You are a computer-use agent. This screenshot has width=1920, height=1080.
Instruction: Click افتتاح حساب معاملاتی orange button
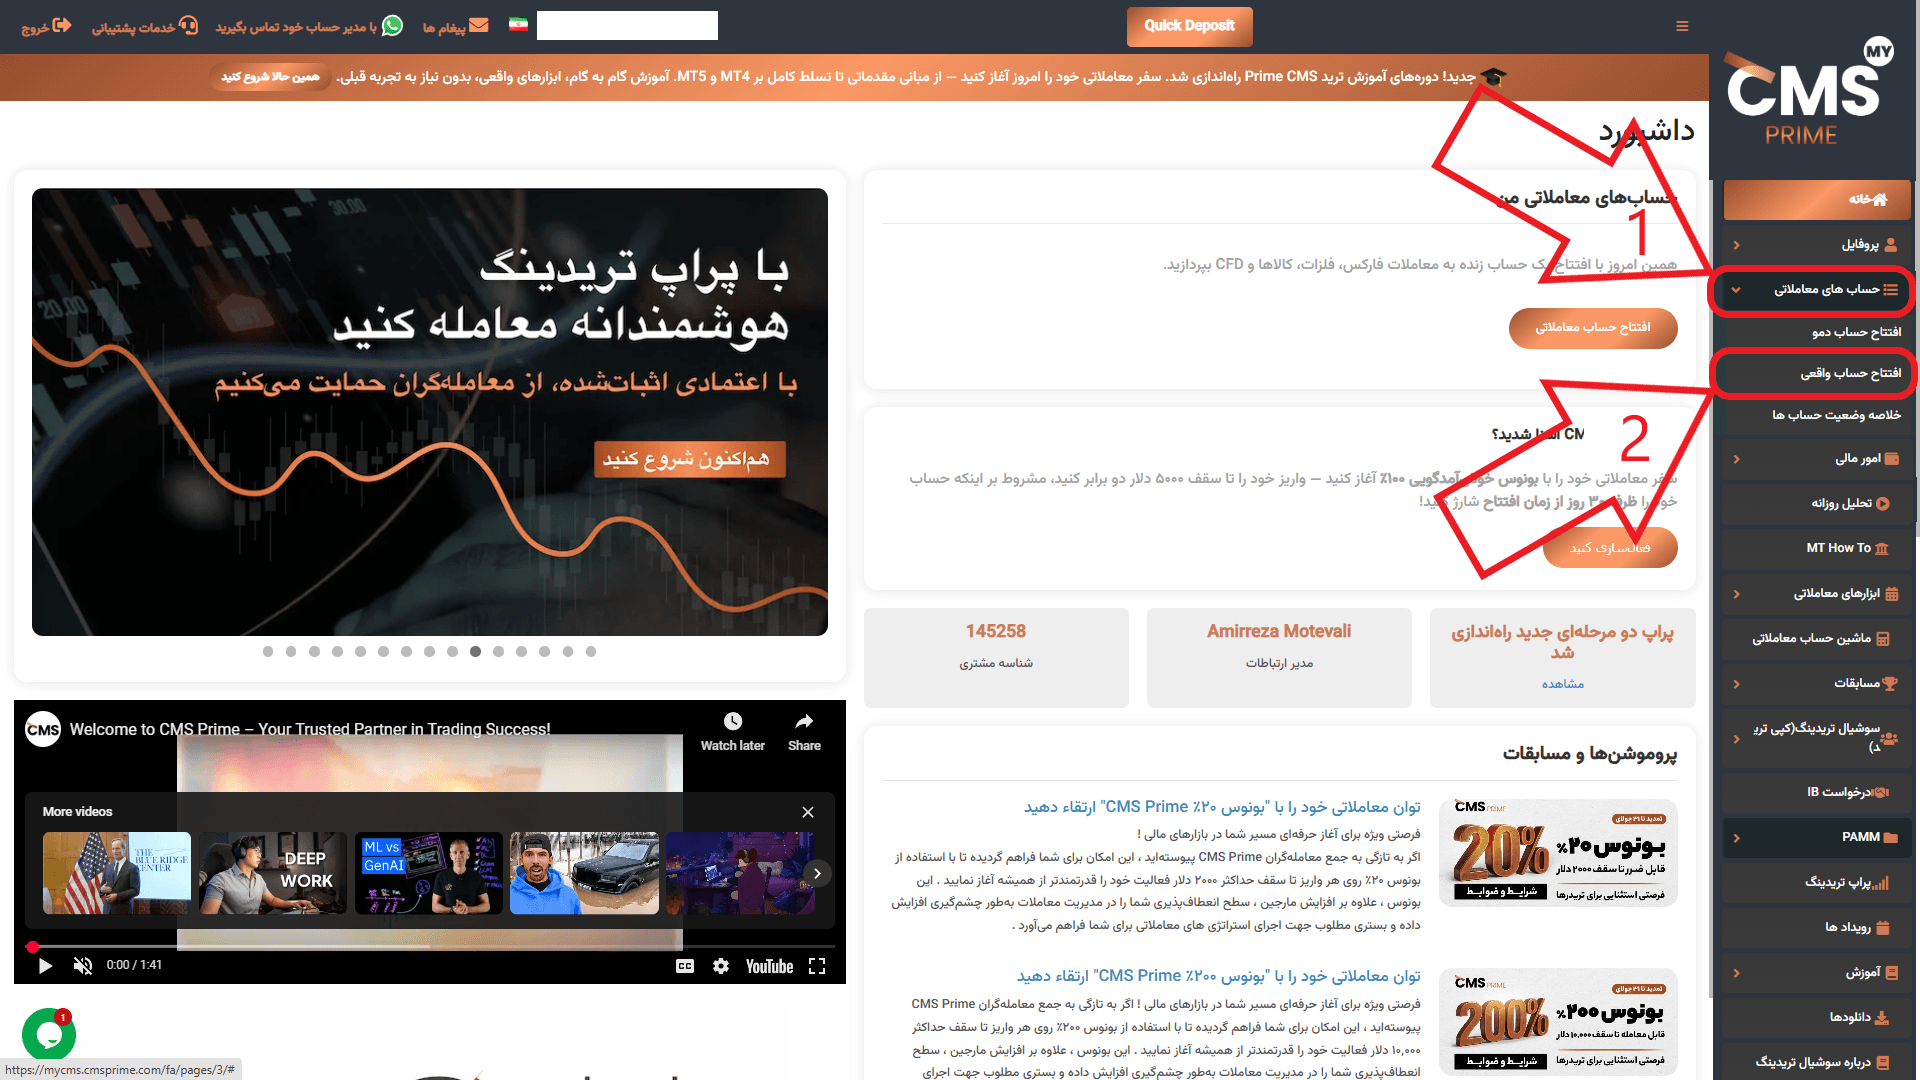(1593, 328)
